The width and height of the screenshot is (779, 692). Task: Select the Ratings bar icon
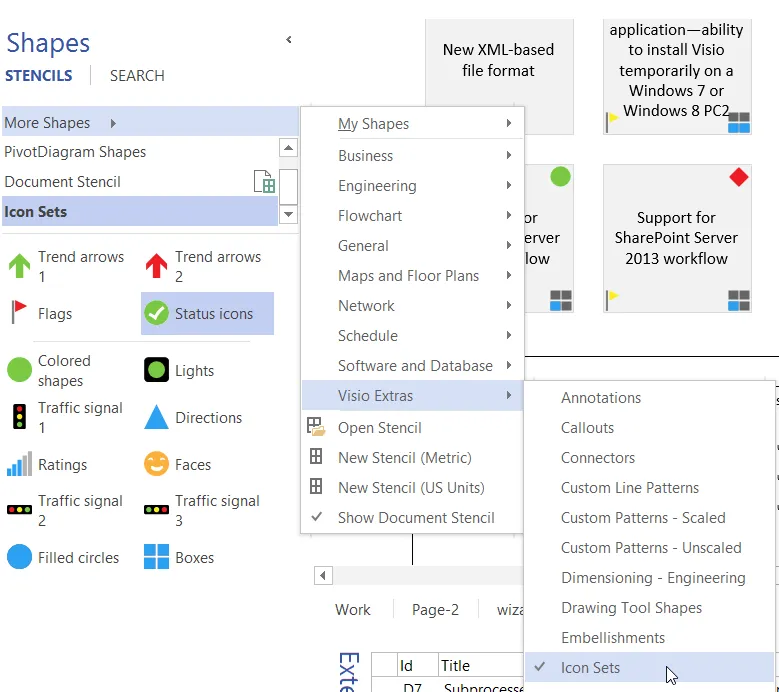(19, 464)
